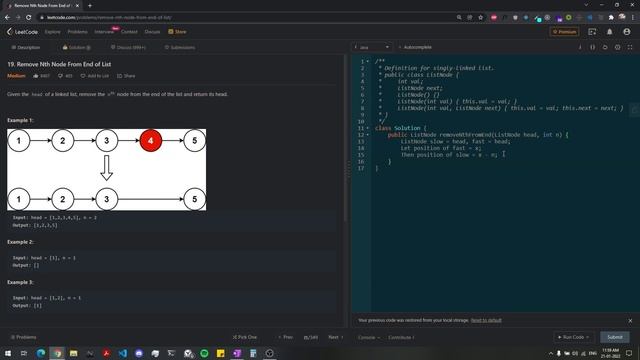This screenshot has width=640, height=360.
Task: Click the Example 1 linked list diagram
Action: 107,170
